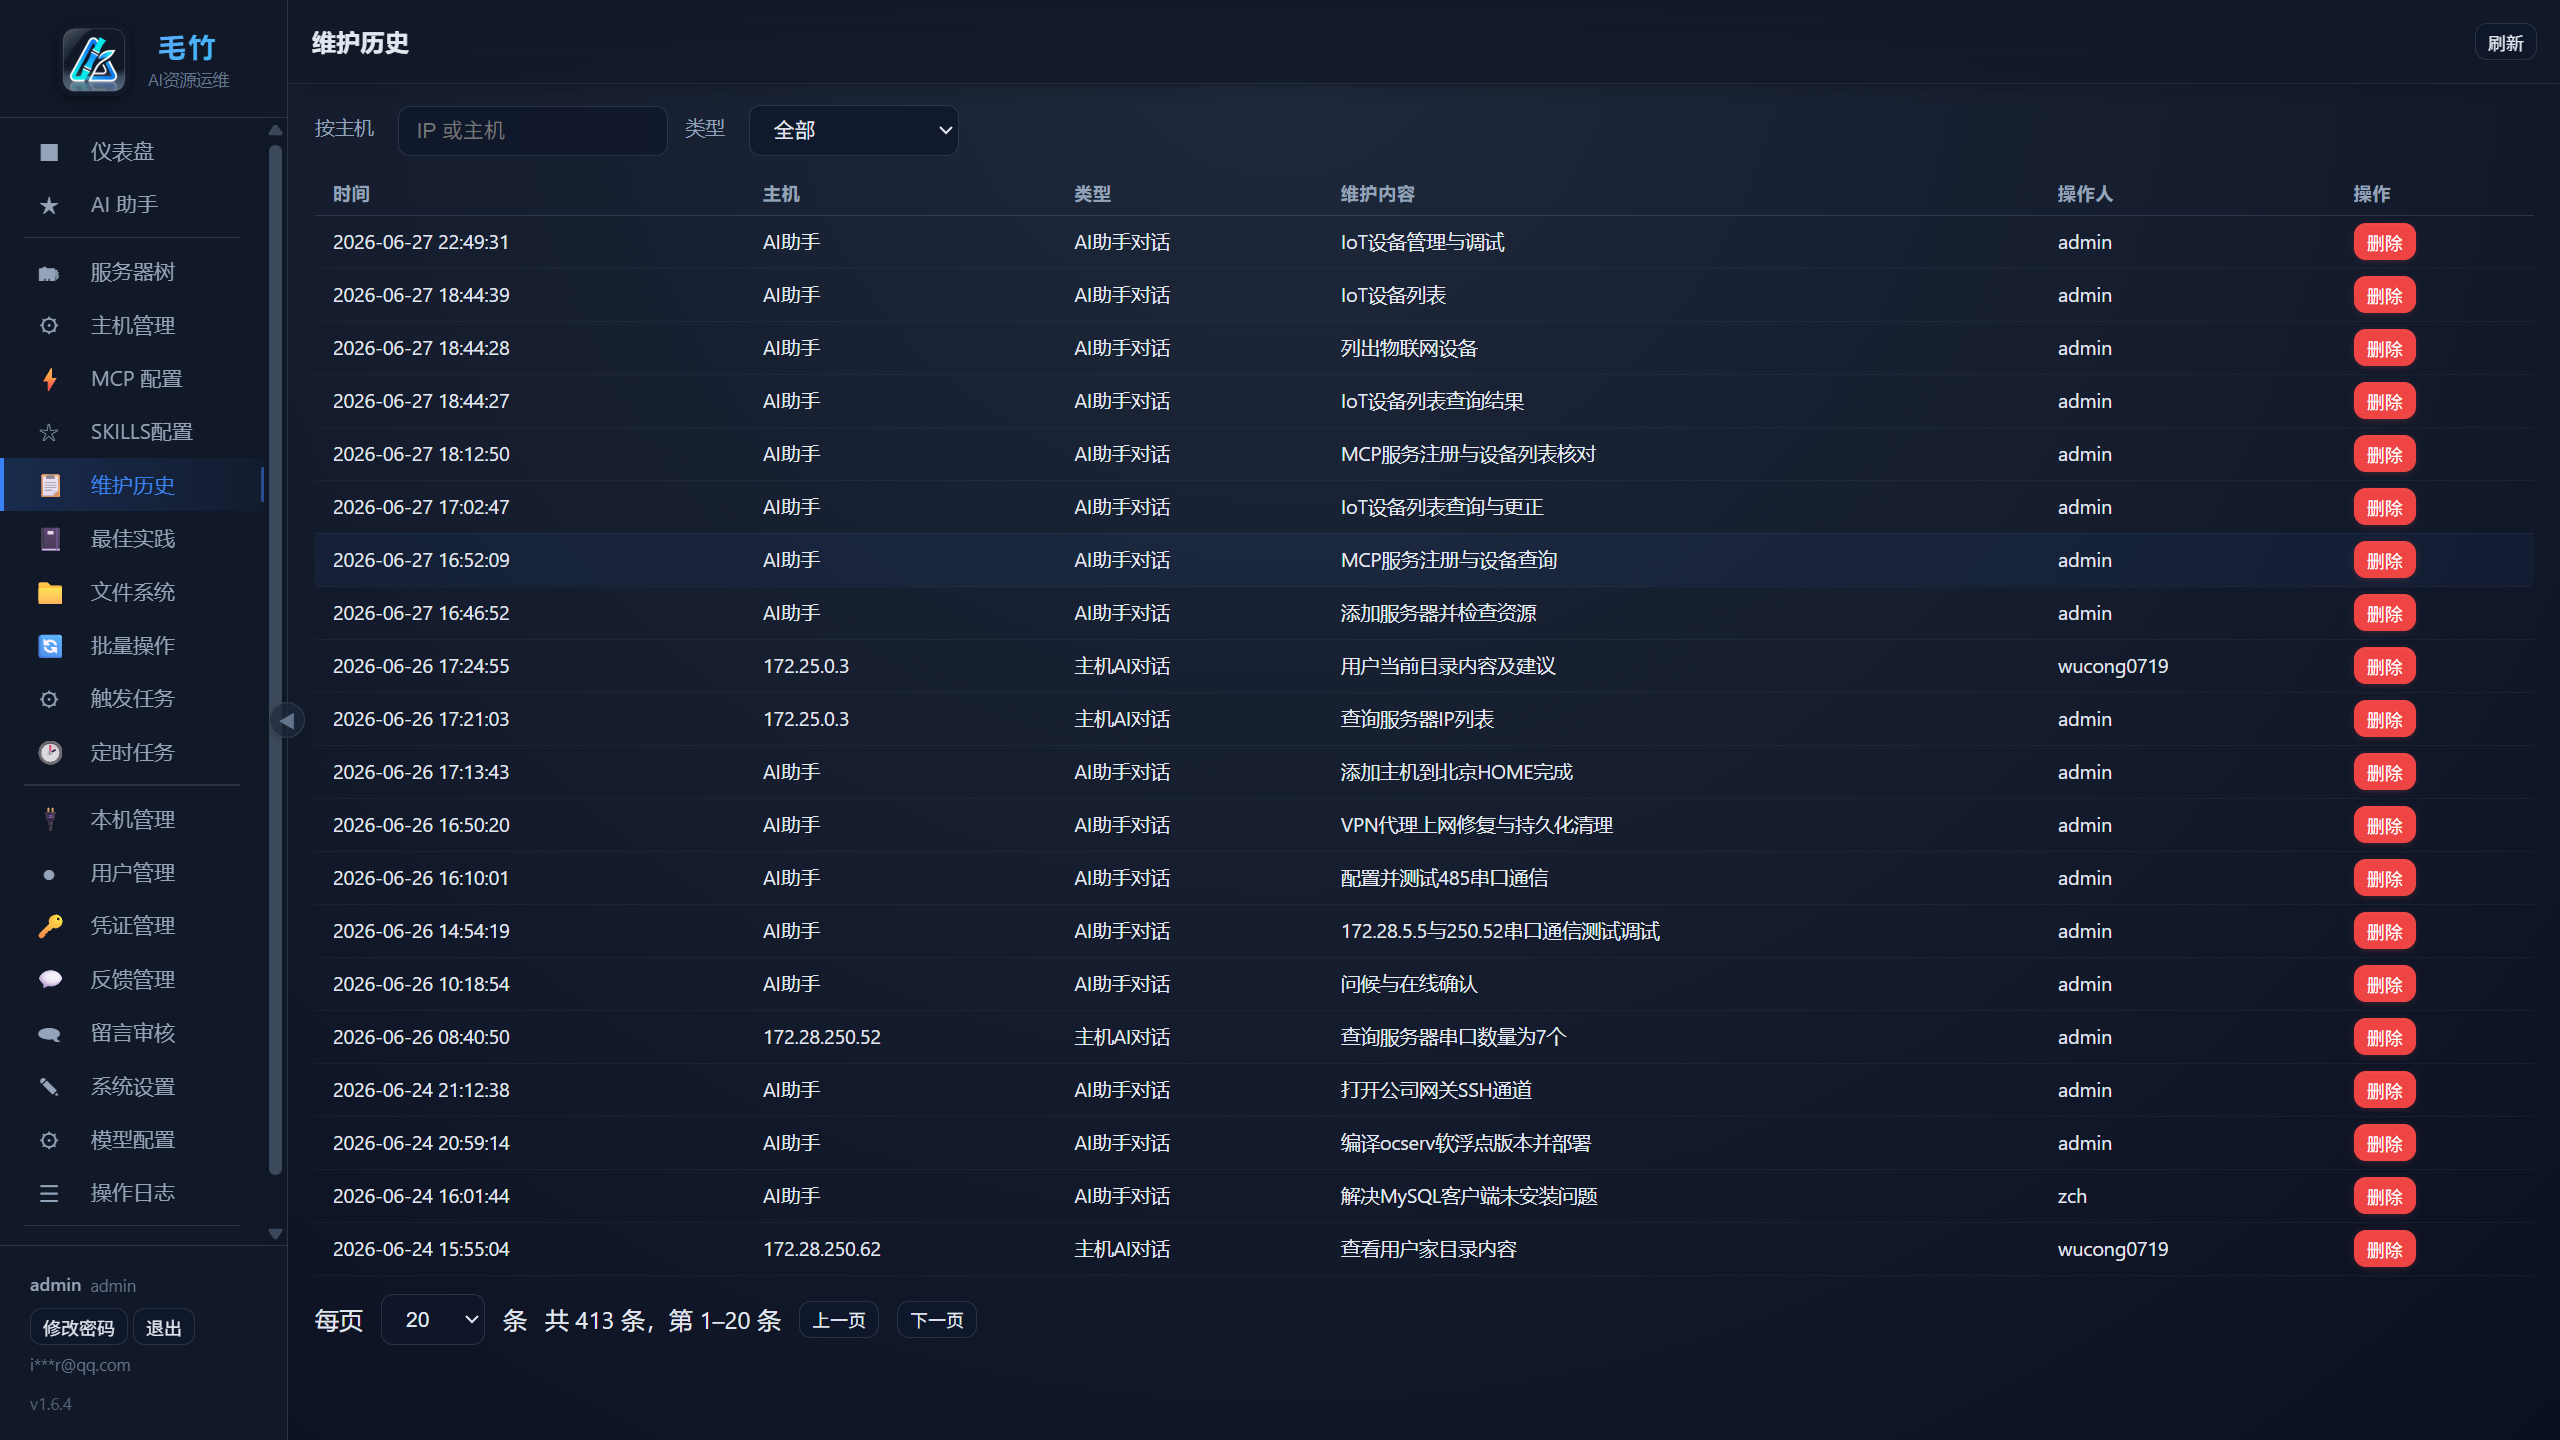The height and width of the screenshot is (1440, 2560).
Task: Delete the 查看用户家目录内容 record
Action: click(2384, 1250)
